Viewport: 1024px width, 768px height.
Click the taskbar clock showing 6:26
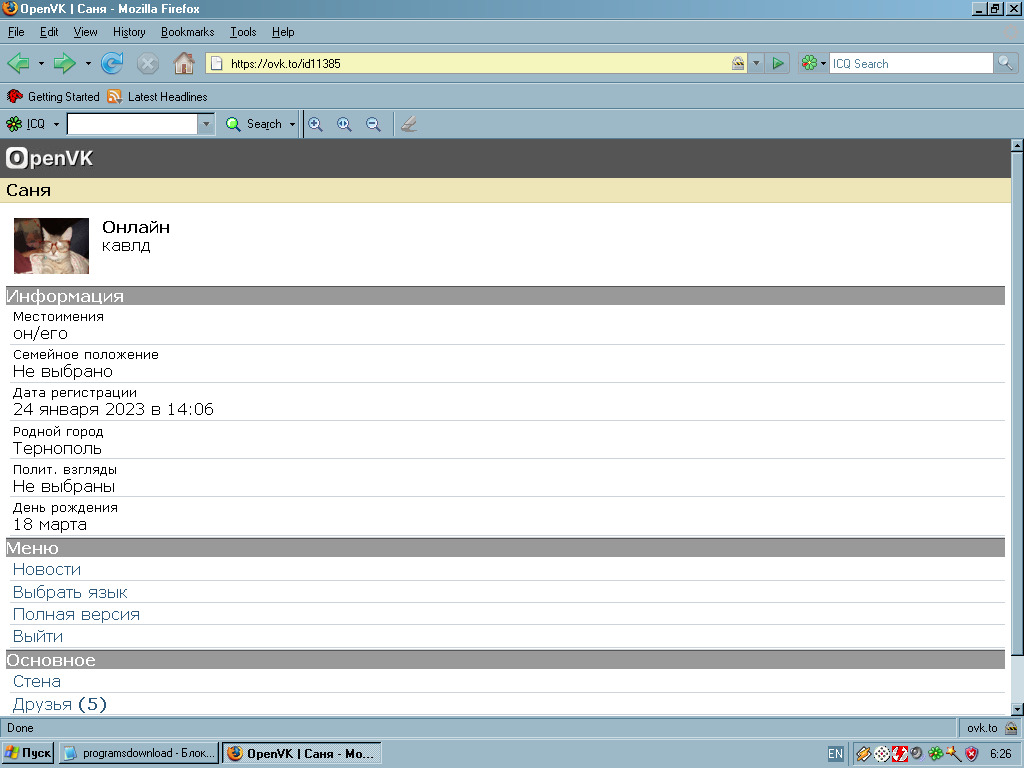[x=1000, y=754]
